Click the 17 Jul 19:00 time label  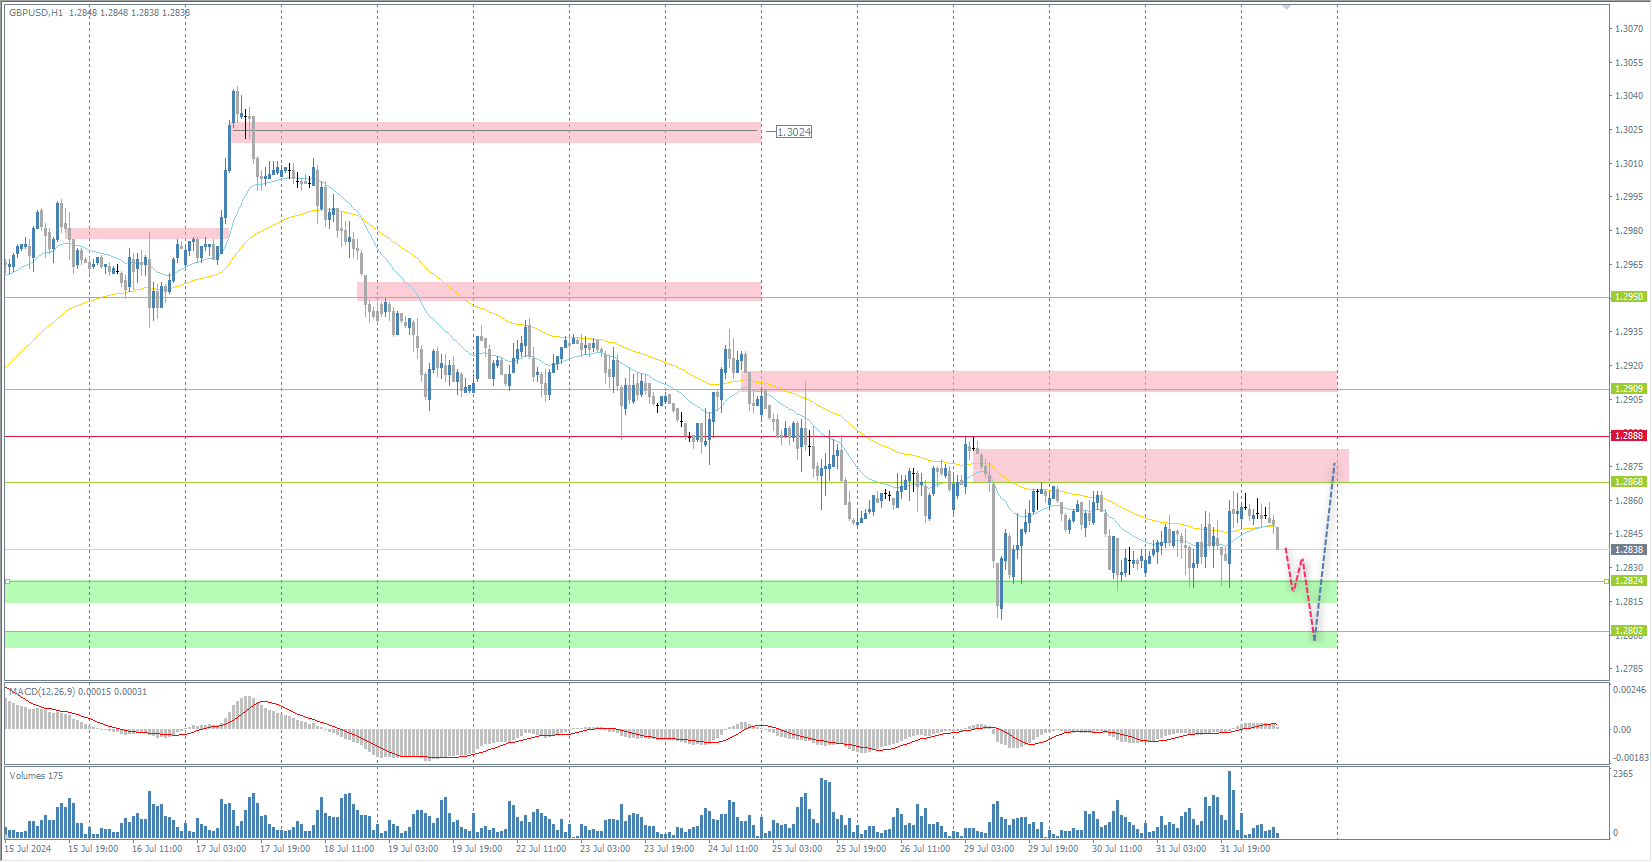tap(285, 849)
